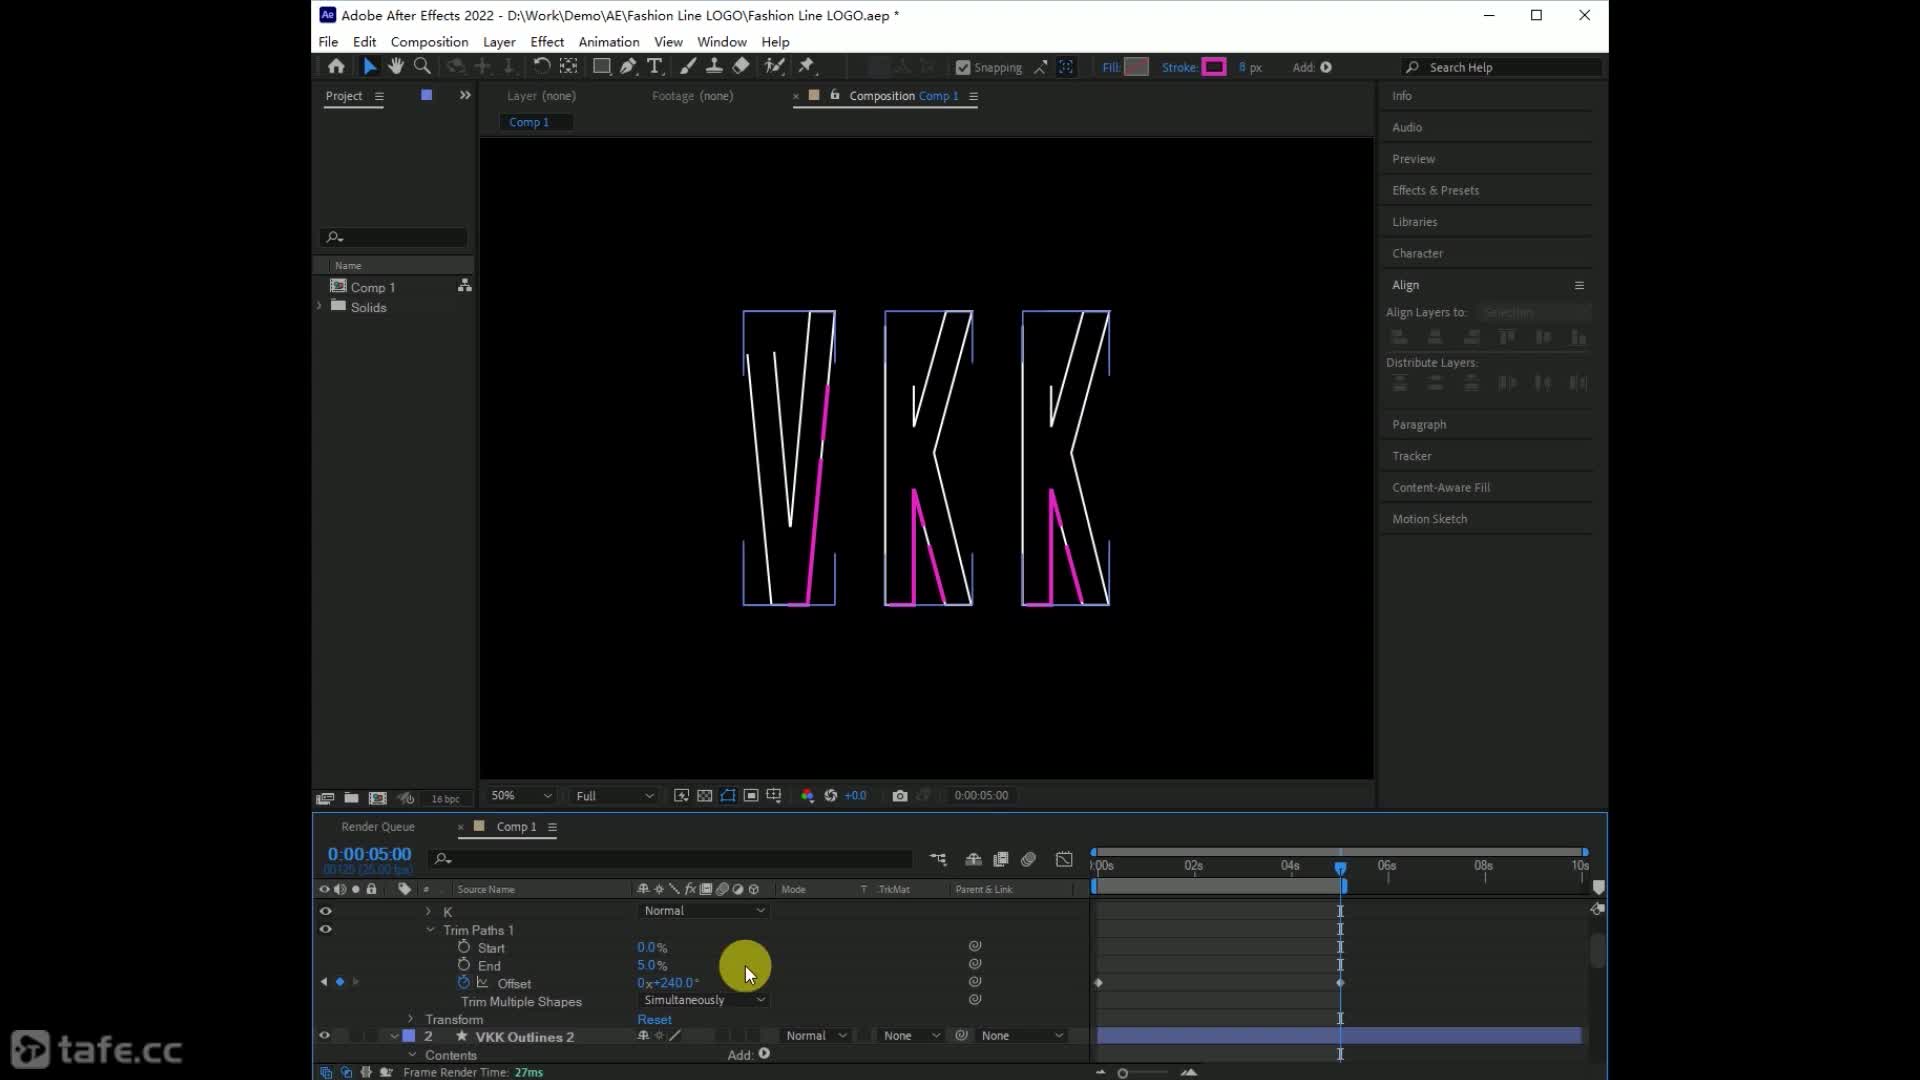Click the timeline zoom slider
The image size is (1920, 1080).
tap(1144, 1073)
